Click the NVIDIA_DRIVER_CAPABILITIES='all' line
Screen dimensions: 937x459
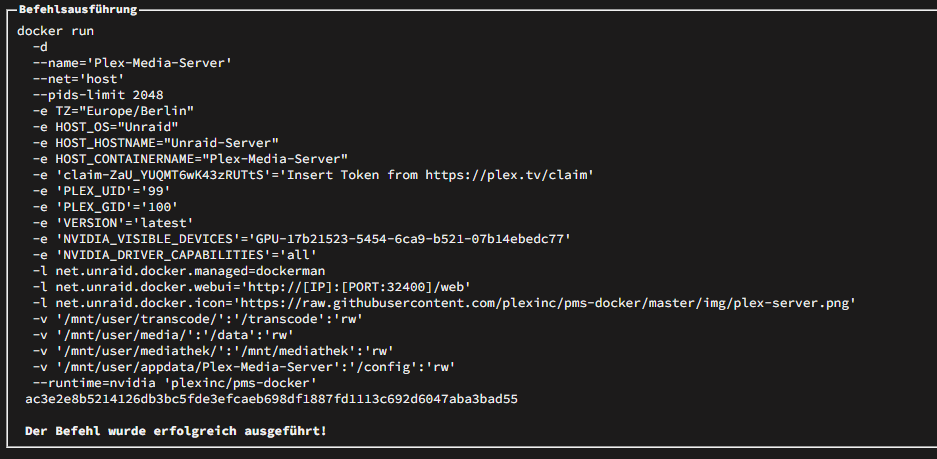point(175,255)
